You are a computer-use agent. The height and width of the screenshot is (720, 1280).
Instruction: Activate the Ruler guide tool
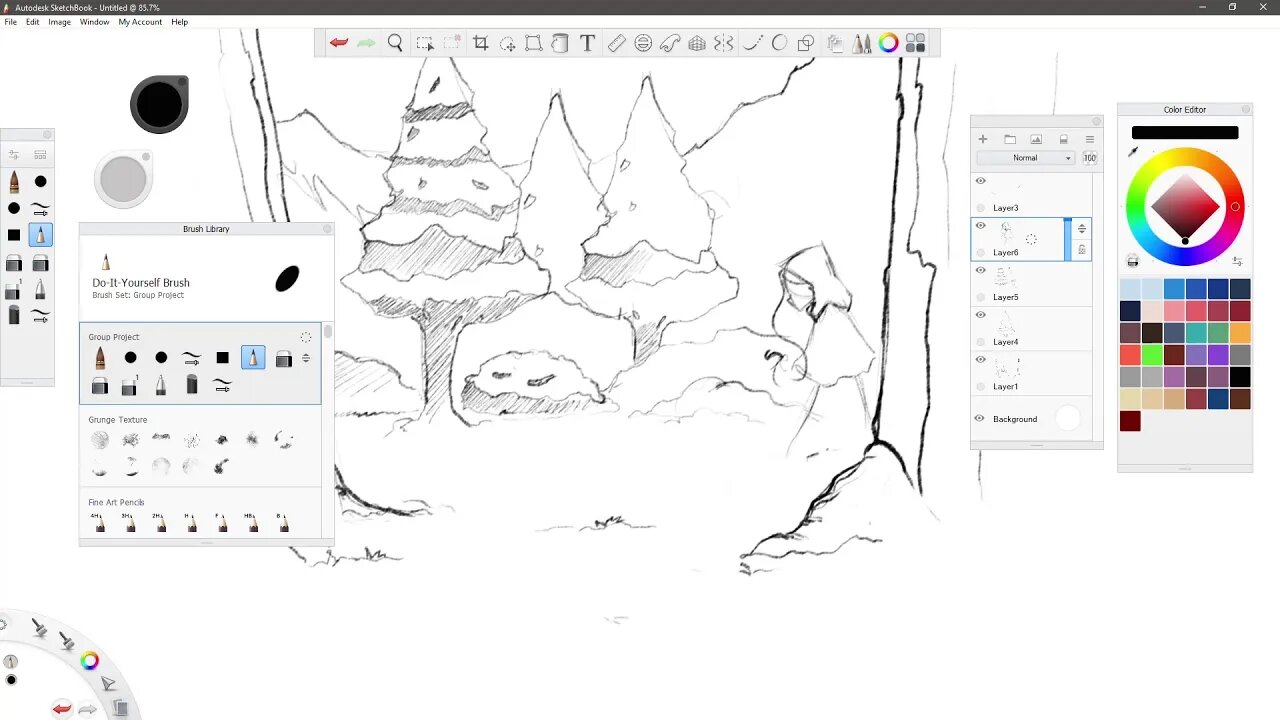(x=616, y=43)
